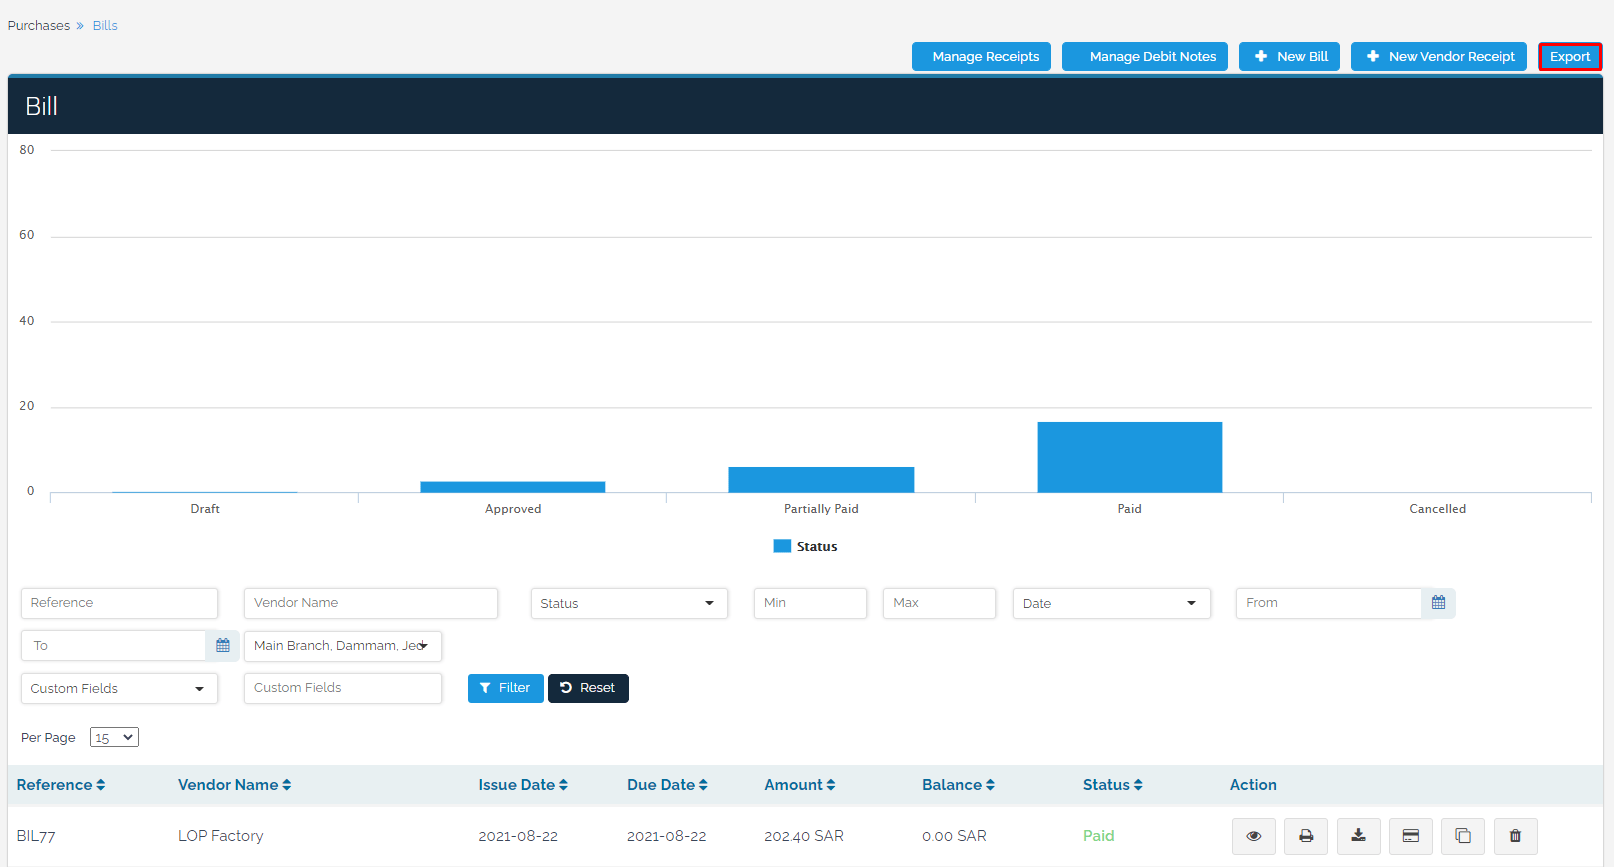Open the To date calendar icon
This screenshot has width=1614, height=867.
[x=223, y=646]
